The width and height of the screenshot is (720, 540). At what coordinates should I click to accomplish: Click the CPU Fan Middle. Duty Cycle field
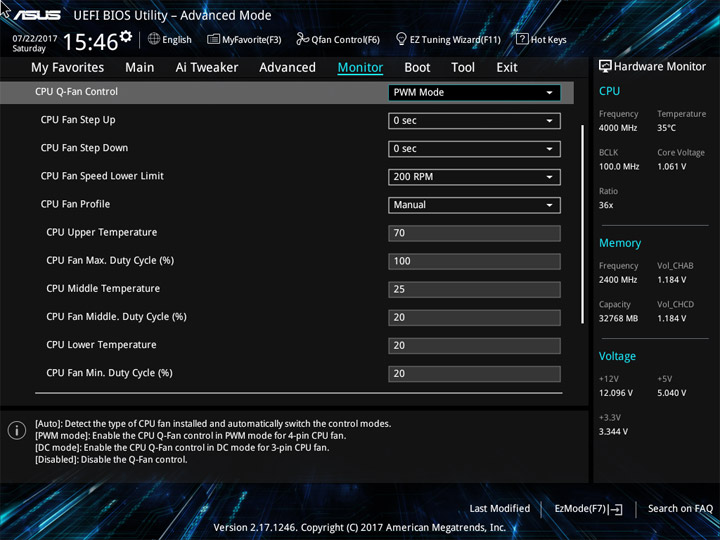pyautogui.click(x=474, y=317)
